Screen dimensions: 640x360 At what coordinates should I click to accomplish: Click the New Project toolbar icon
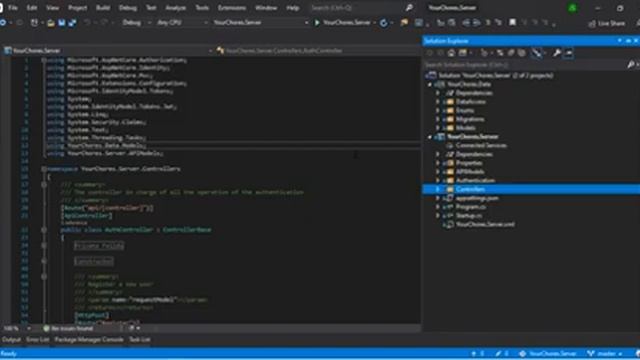(34, 23)
